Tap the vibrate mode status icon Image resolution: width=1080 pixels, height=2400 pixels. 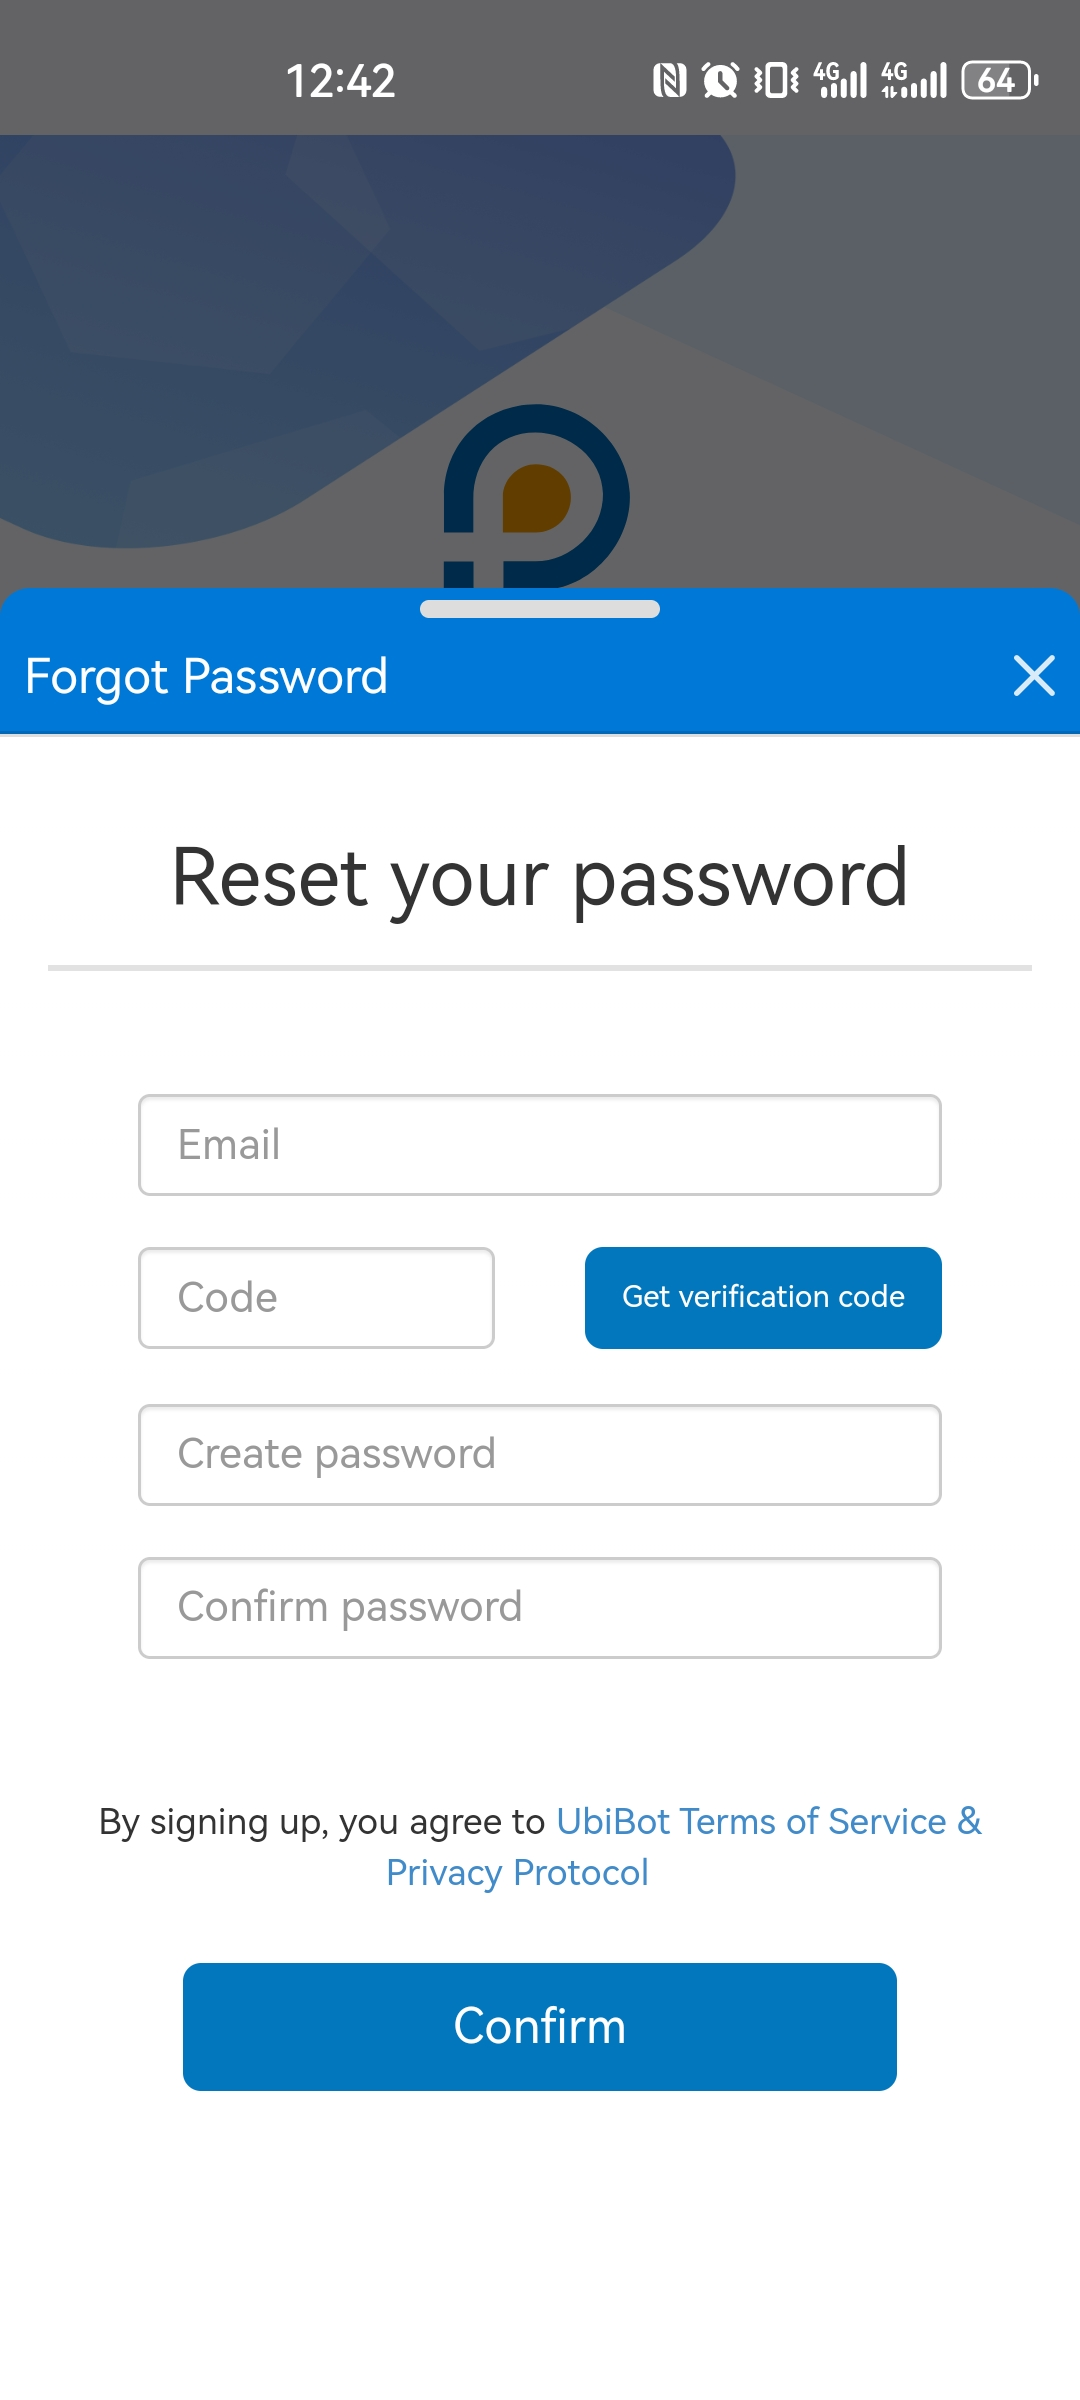coord(777,80)
